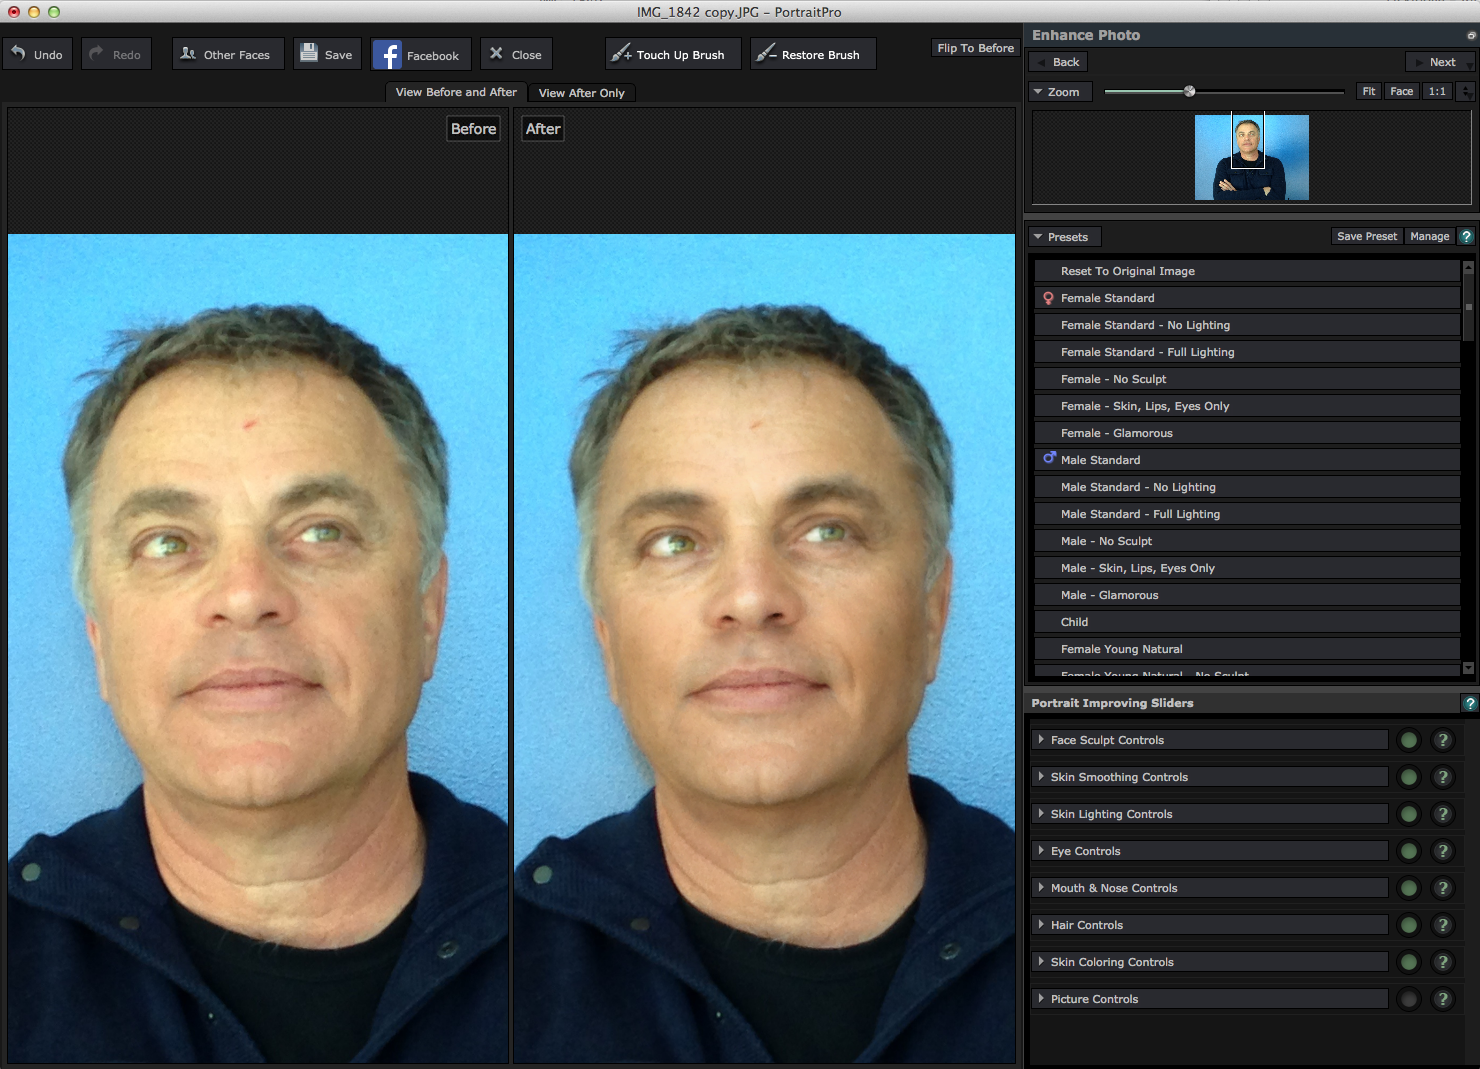
Task: Toggle Face Sculpt Controls on/off
Action: 1409,740
